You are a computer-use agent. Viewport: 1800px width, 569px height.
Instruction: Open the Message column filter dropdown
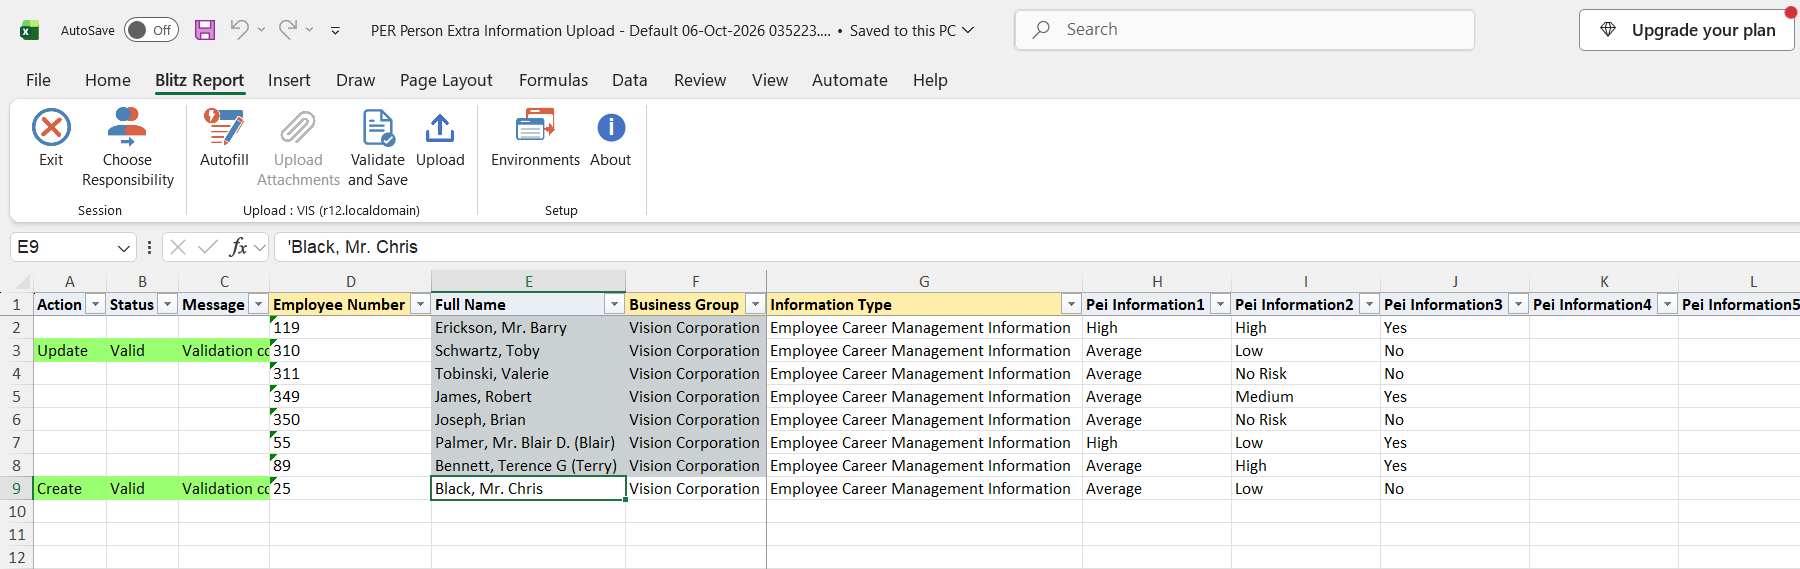tap(259, 304)
